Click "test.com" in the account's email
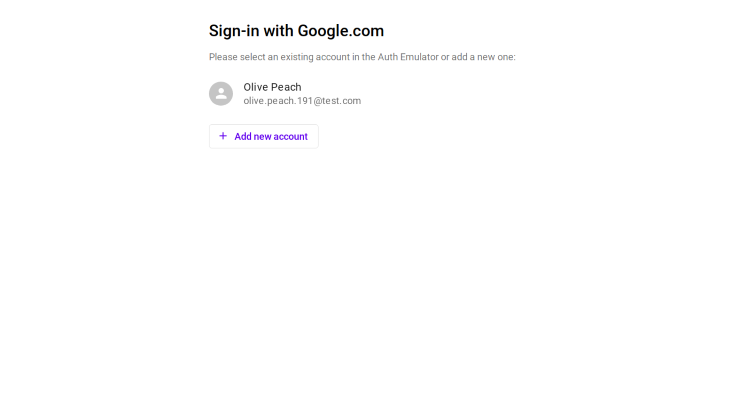730x410 pixels. (x=341, y=101)
